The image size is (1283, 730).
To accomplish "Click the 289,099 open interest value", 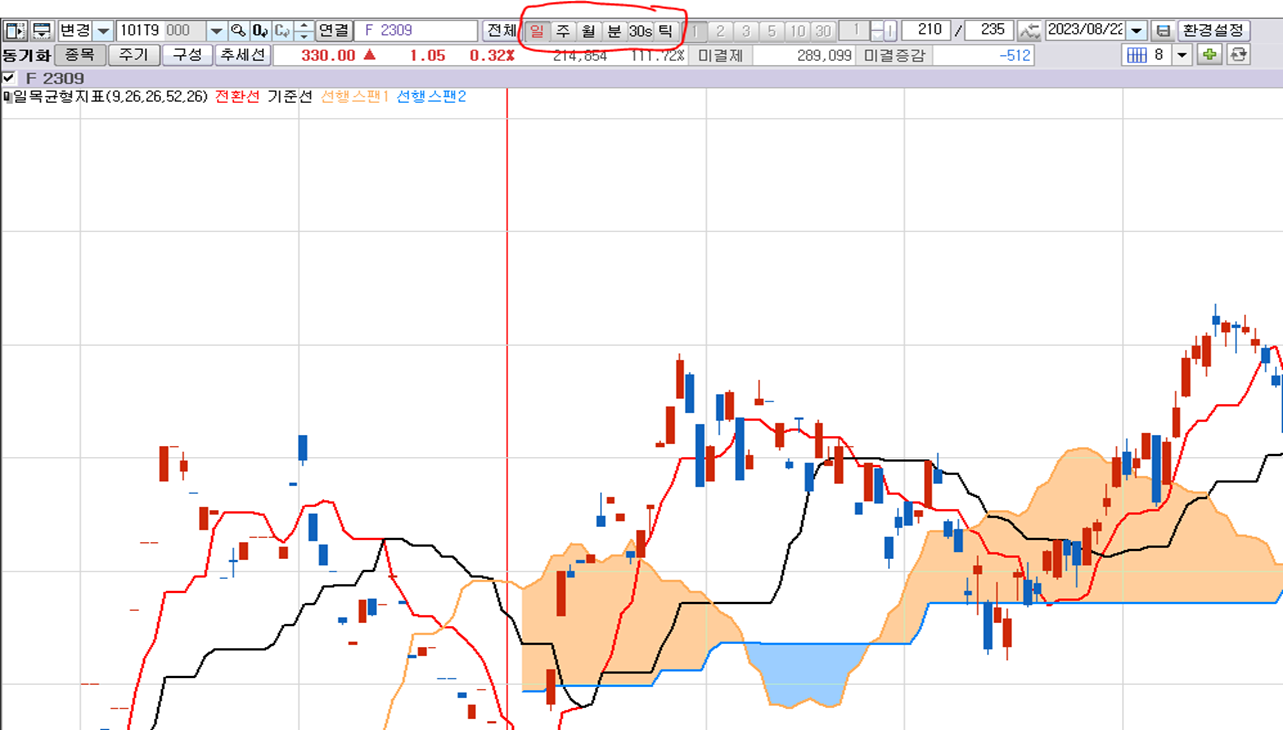I will click(x=824, y=56).
